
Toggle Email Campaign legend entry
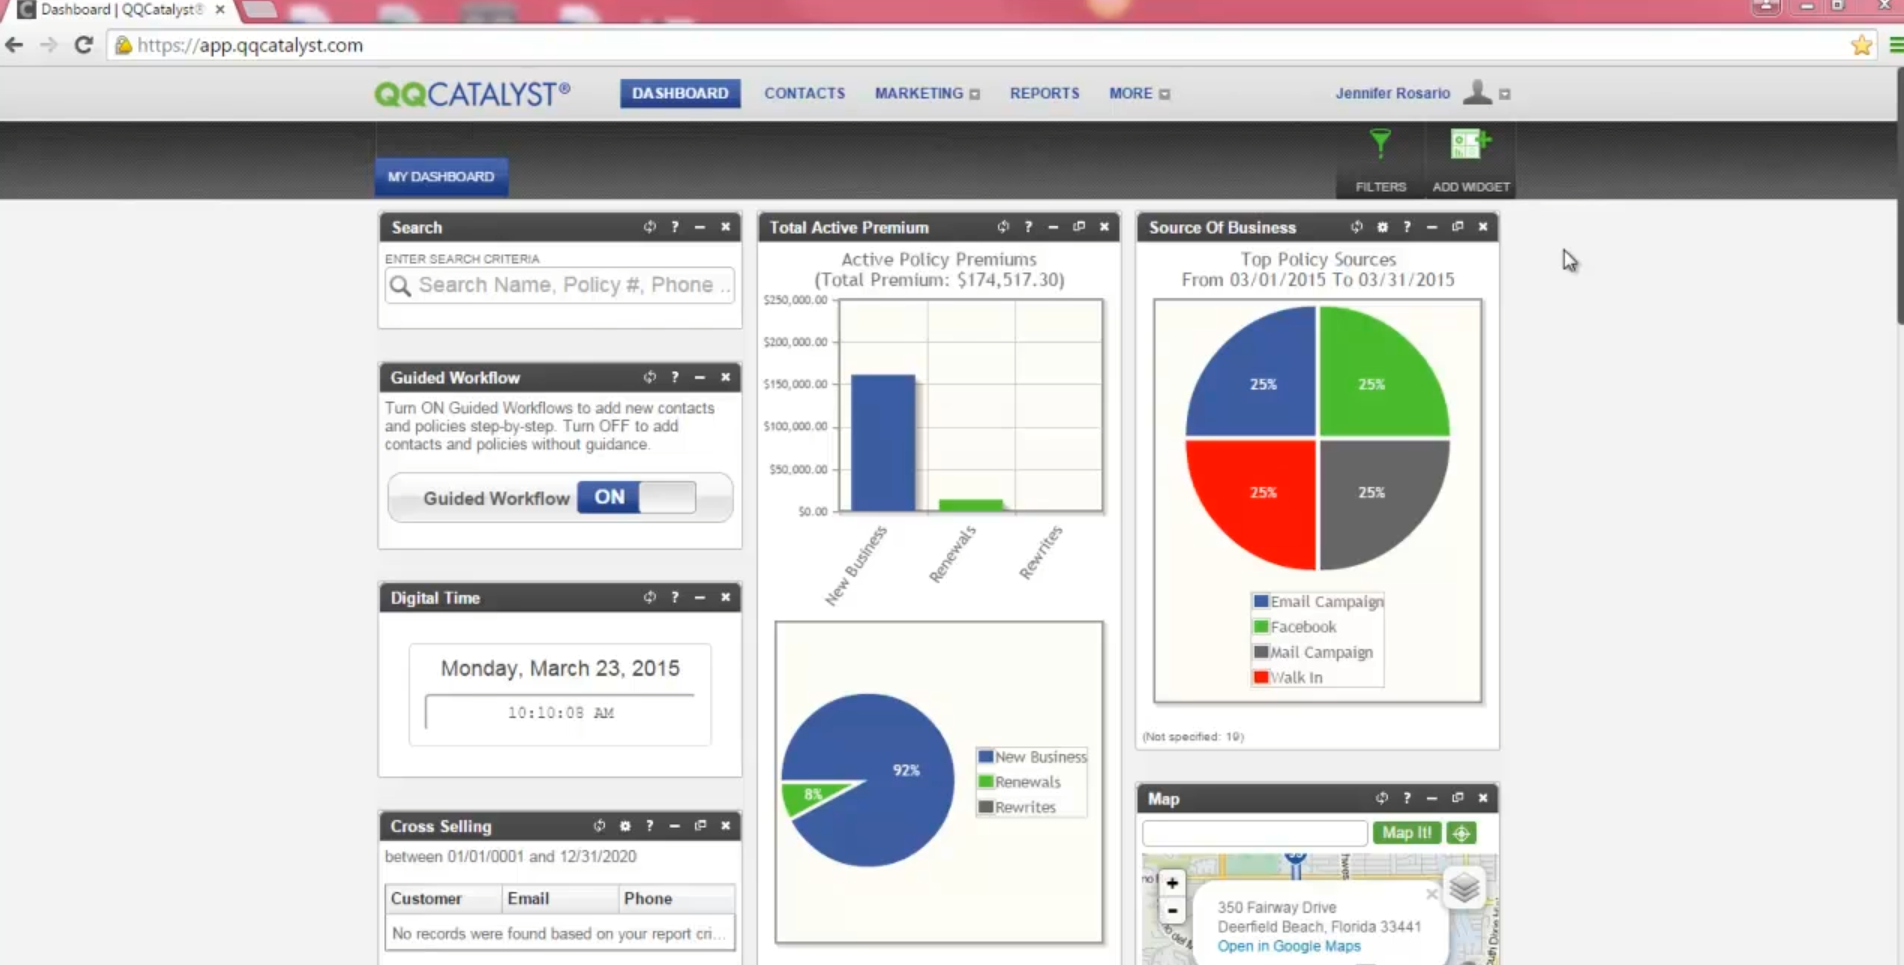click(x=1317, y=601)
